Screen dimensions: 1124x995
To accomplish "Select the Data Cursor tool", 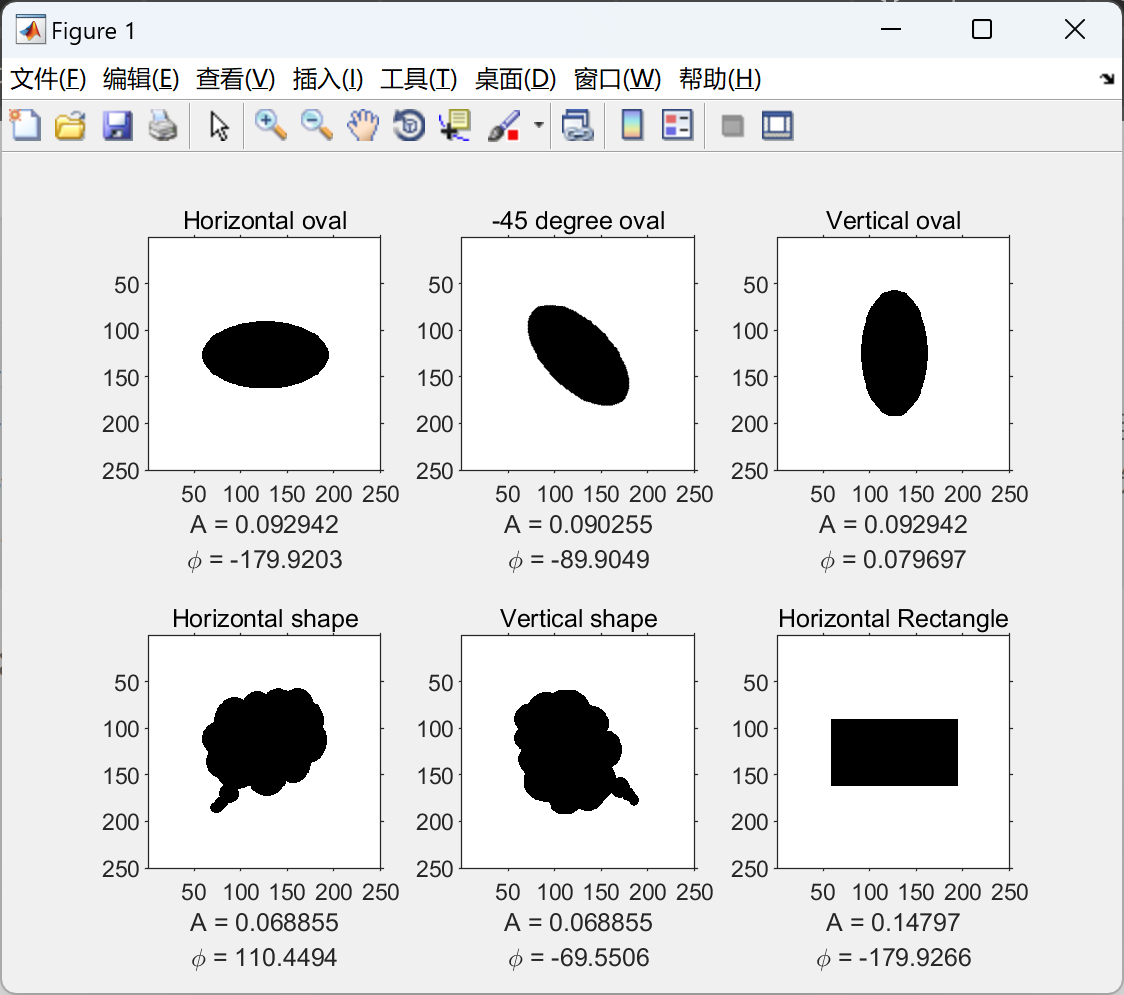I will click(x=455, y=125).
